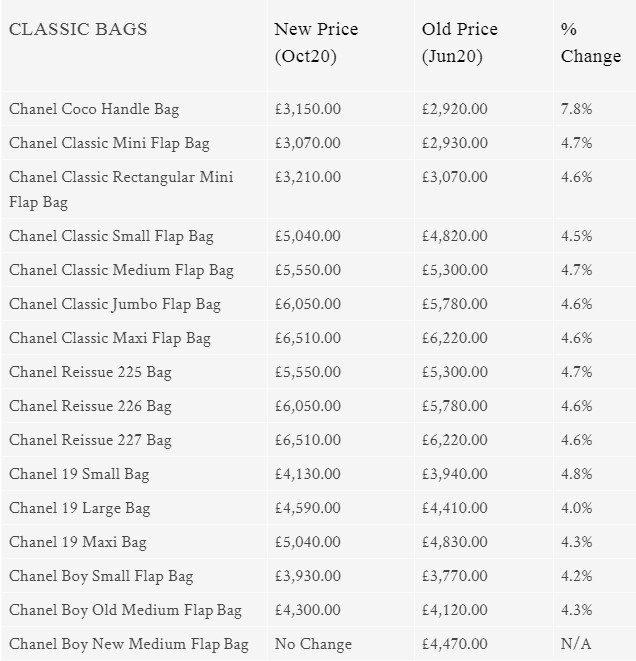Click the "No Change" new price cell
The width and height of the screenshot is (636, 661).
313,644
